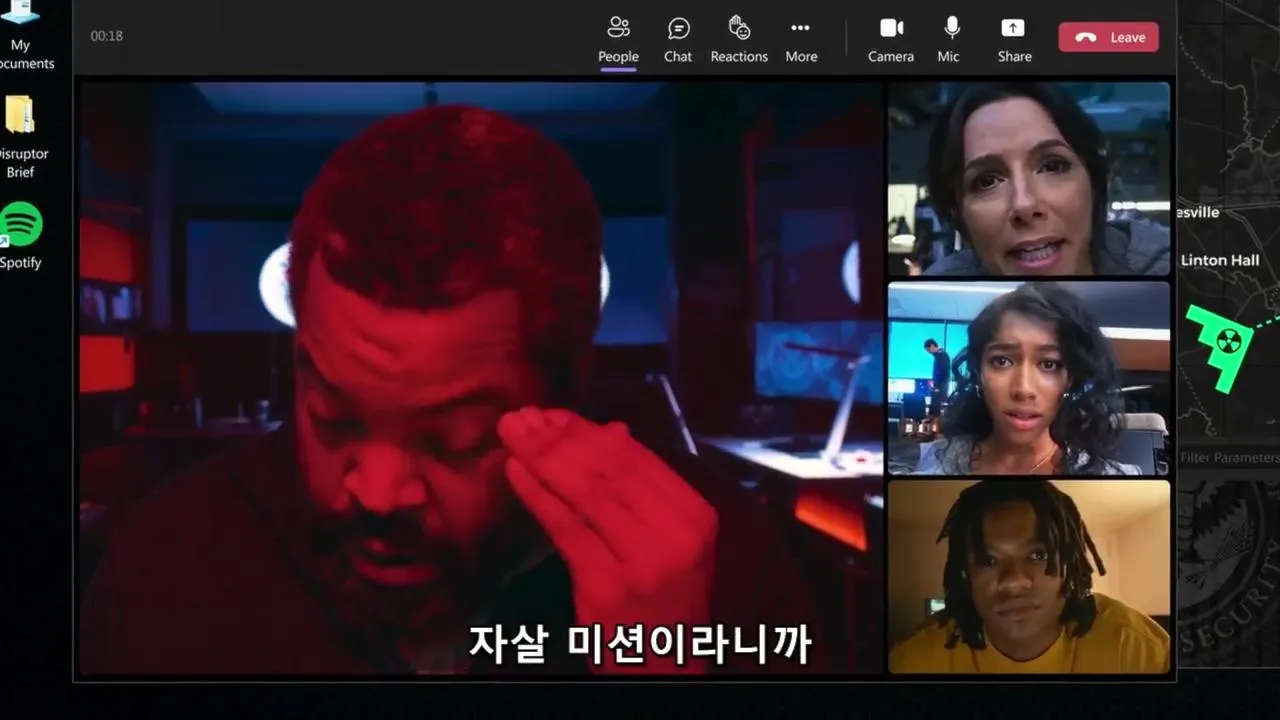Share your screen with Share button
Image resolution: width=1280 pixels, height=720 pixels.
click(1014, 40)
